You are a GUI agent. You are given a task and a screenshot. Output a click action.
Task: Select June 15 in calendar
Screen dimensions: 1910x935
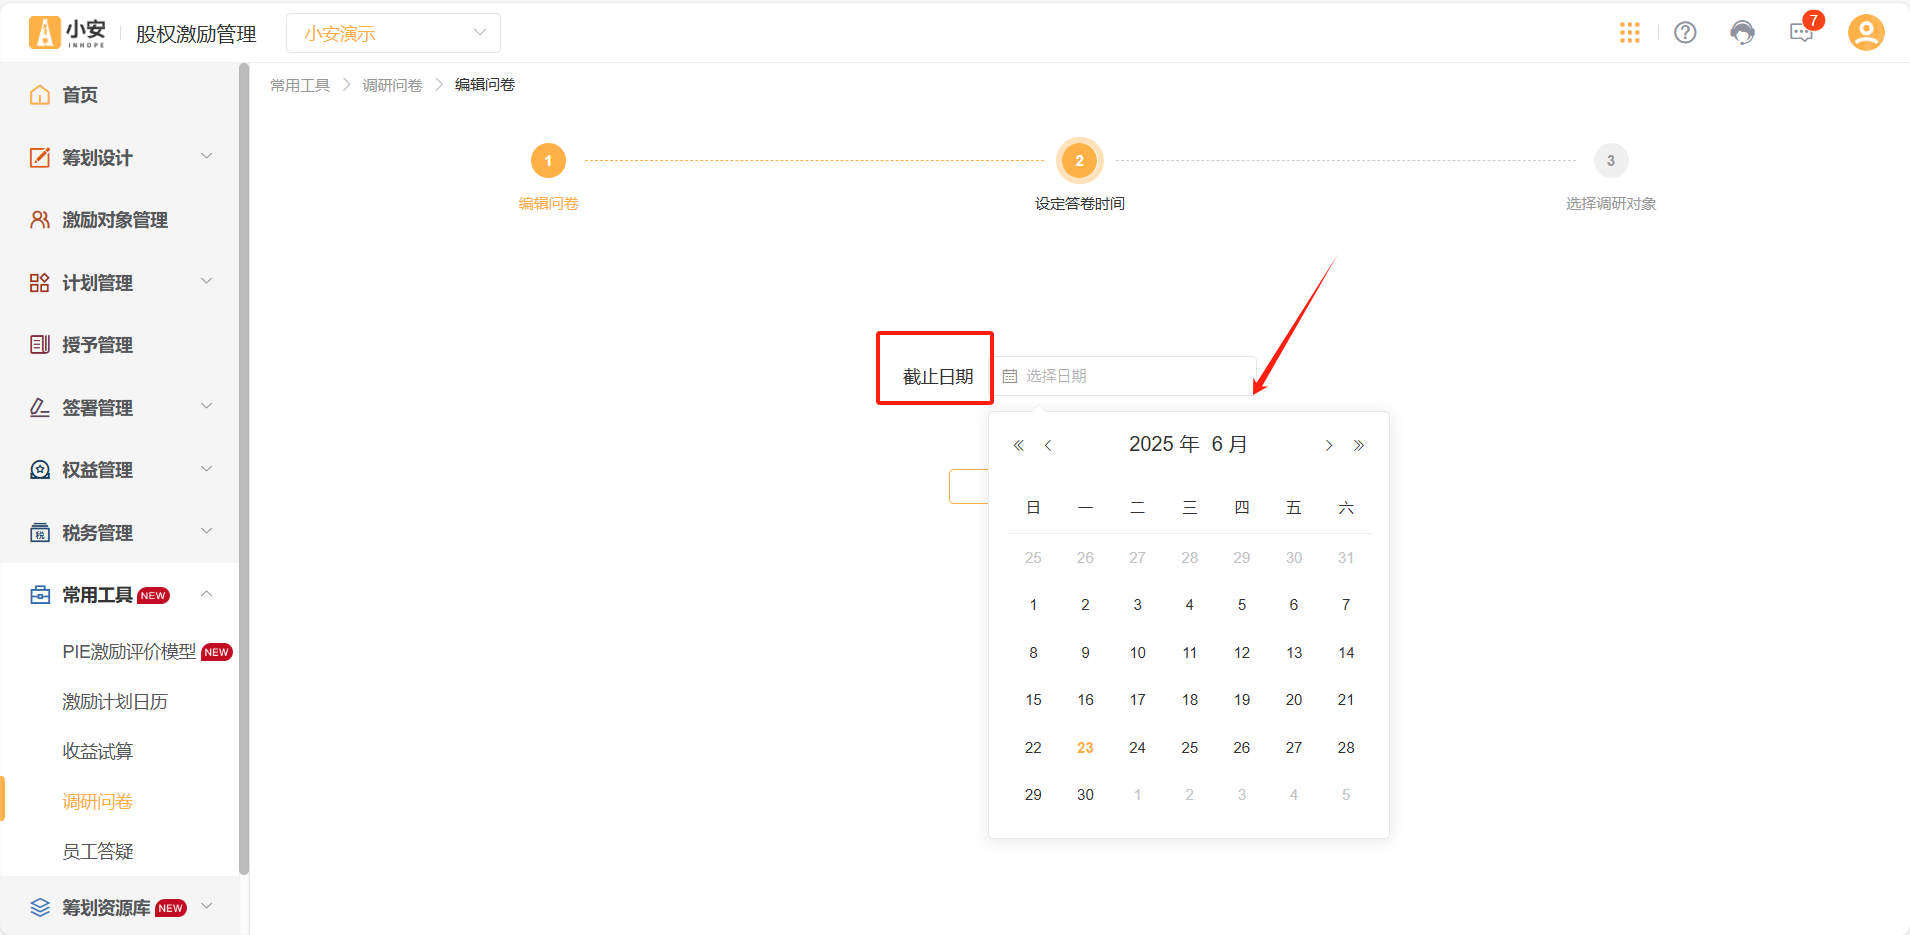tap(1033, 700)
